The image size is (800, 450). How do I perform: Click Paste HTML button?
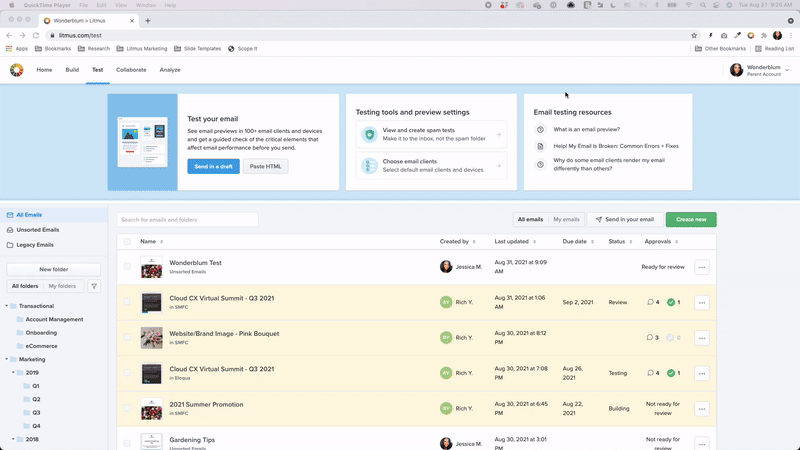pyautogui.click(x=265, y=166)
